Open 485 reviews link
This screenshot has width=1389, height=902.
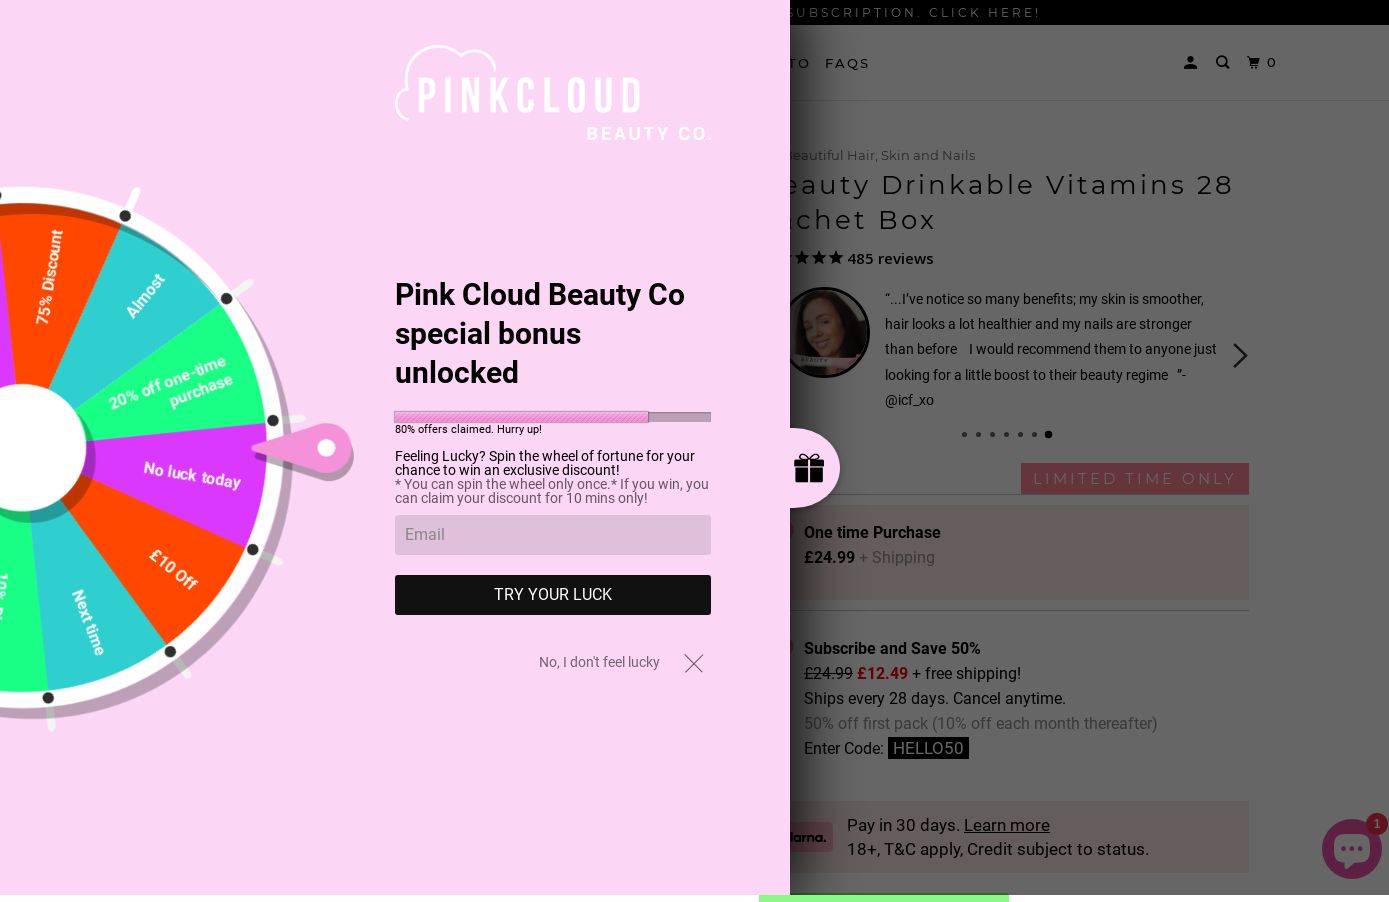890,258
